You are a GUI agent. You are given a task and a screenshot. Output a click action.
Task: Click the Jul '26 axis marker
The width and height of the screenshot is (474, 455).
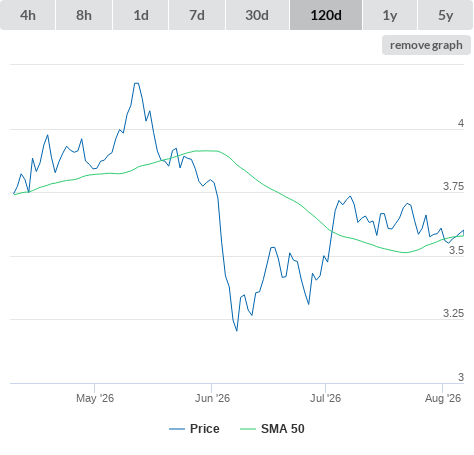[x=326, y=398]
